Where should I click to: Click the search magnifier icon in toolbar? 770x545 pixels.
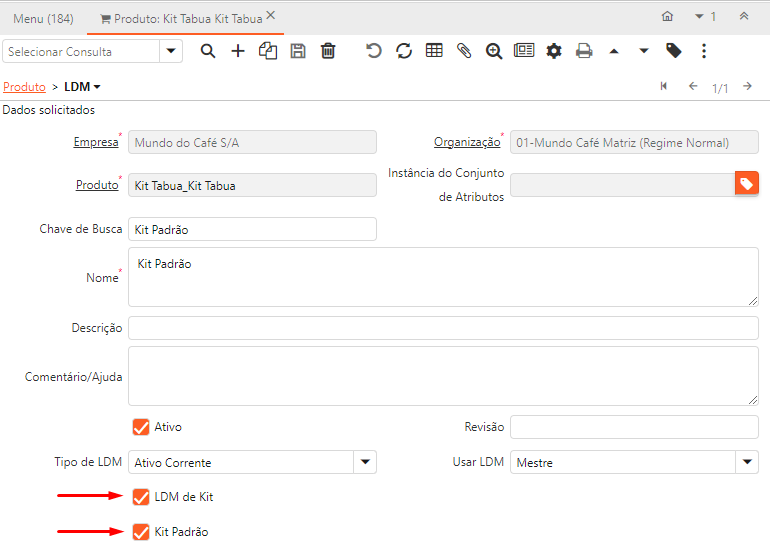point(208,51)
